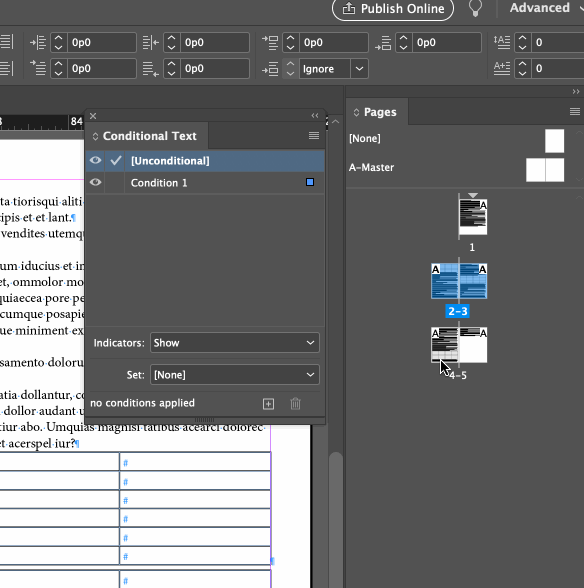Image resolution: width=584 pixels, height=588 pixels.
Task: Click the space after stepper arrows
Action: click(x=404, y=42)
